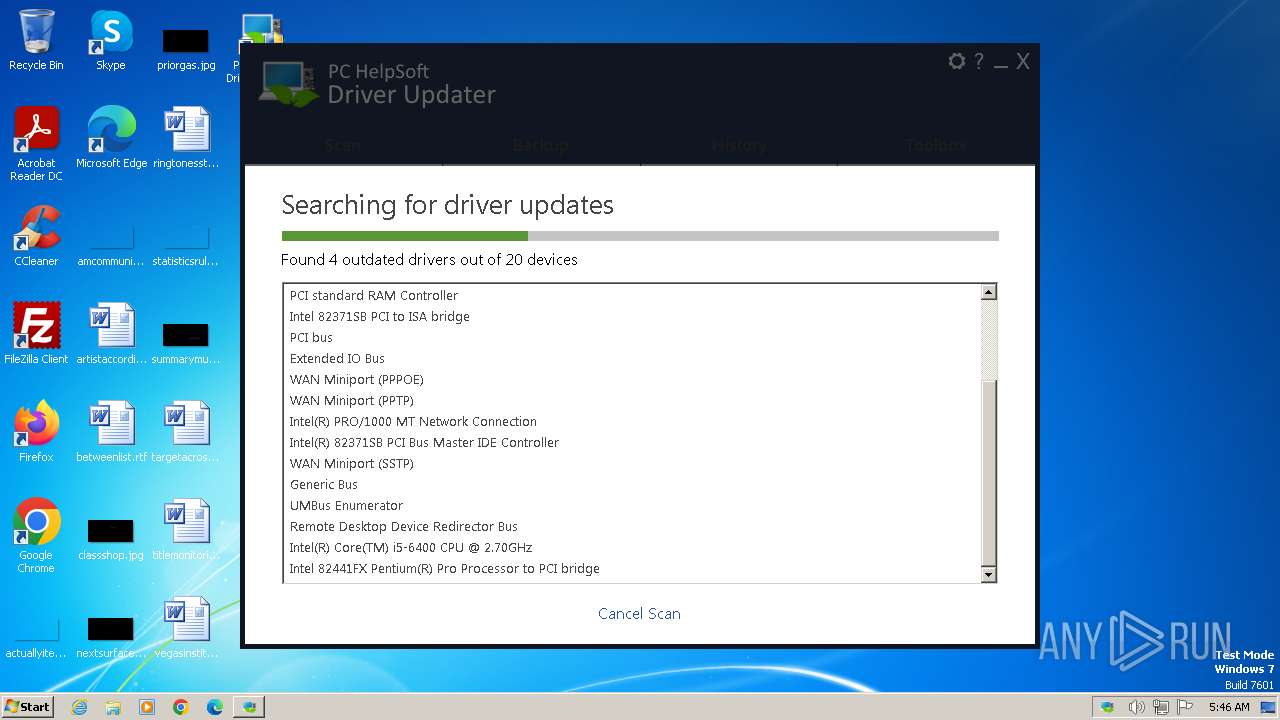Cancel the driver scan

639,614
